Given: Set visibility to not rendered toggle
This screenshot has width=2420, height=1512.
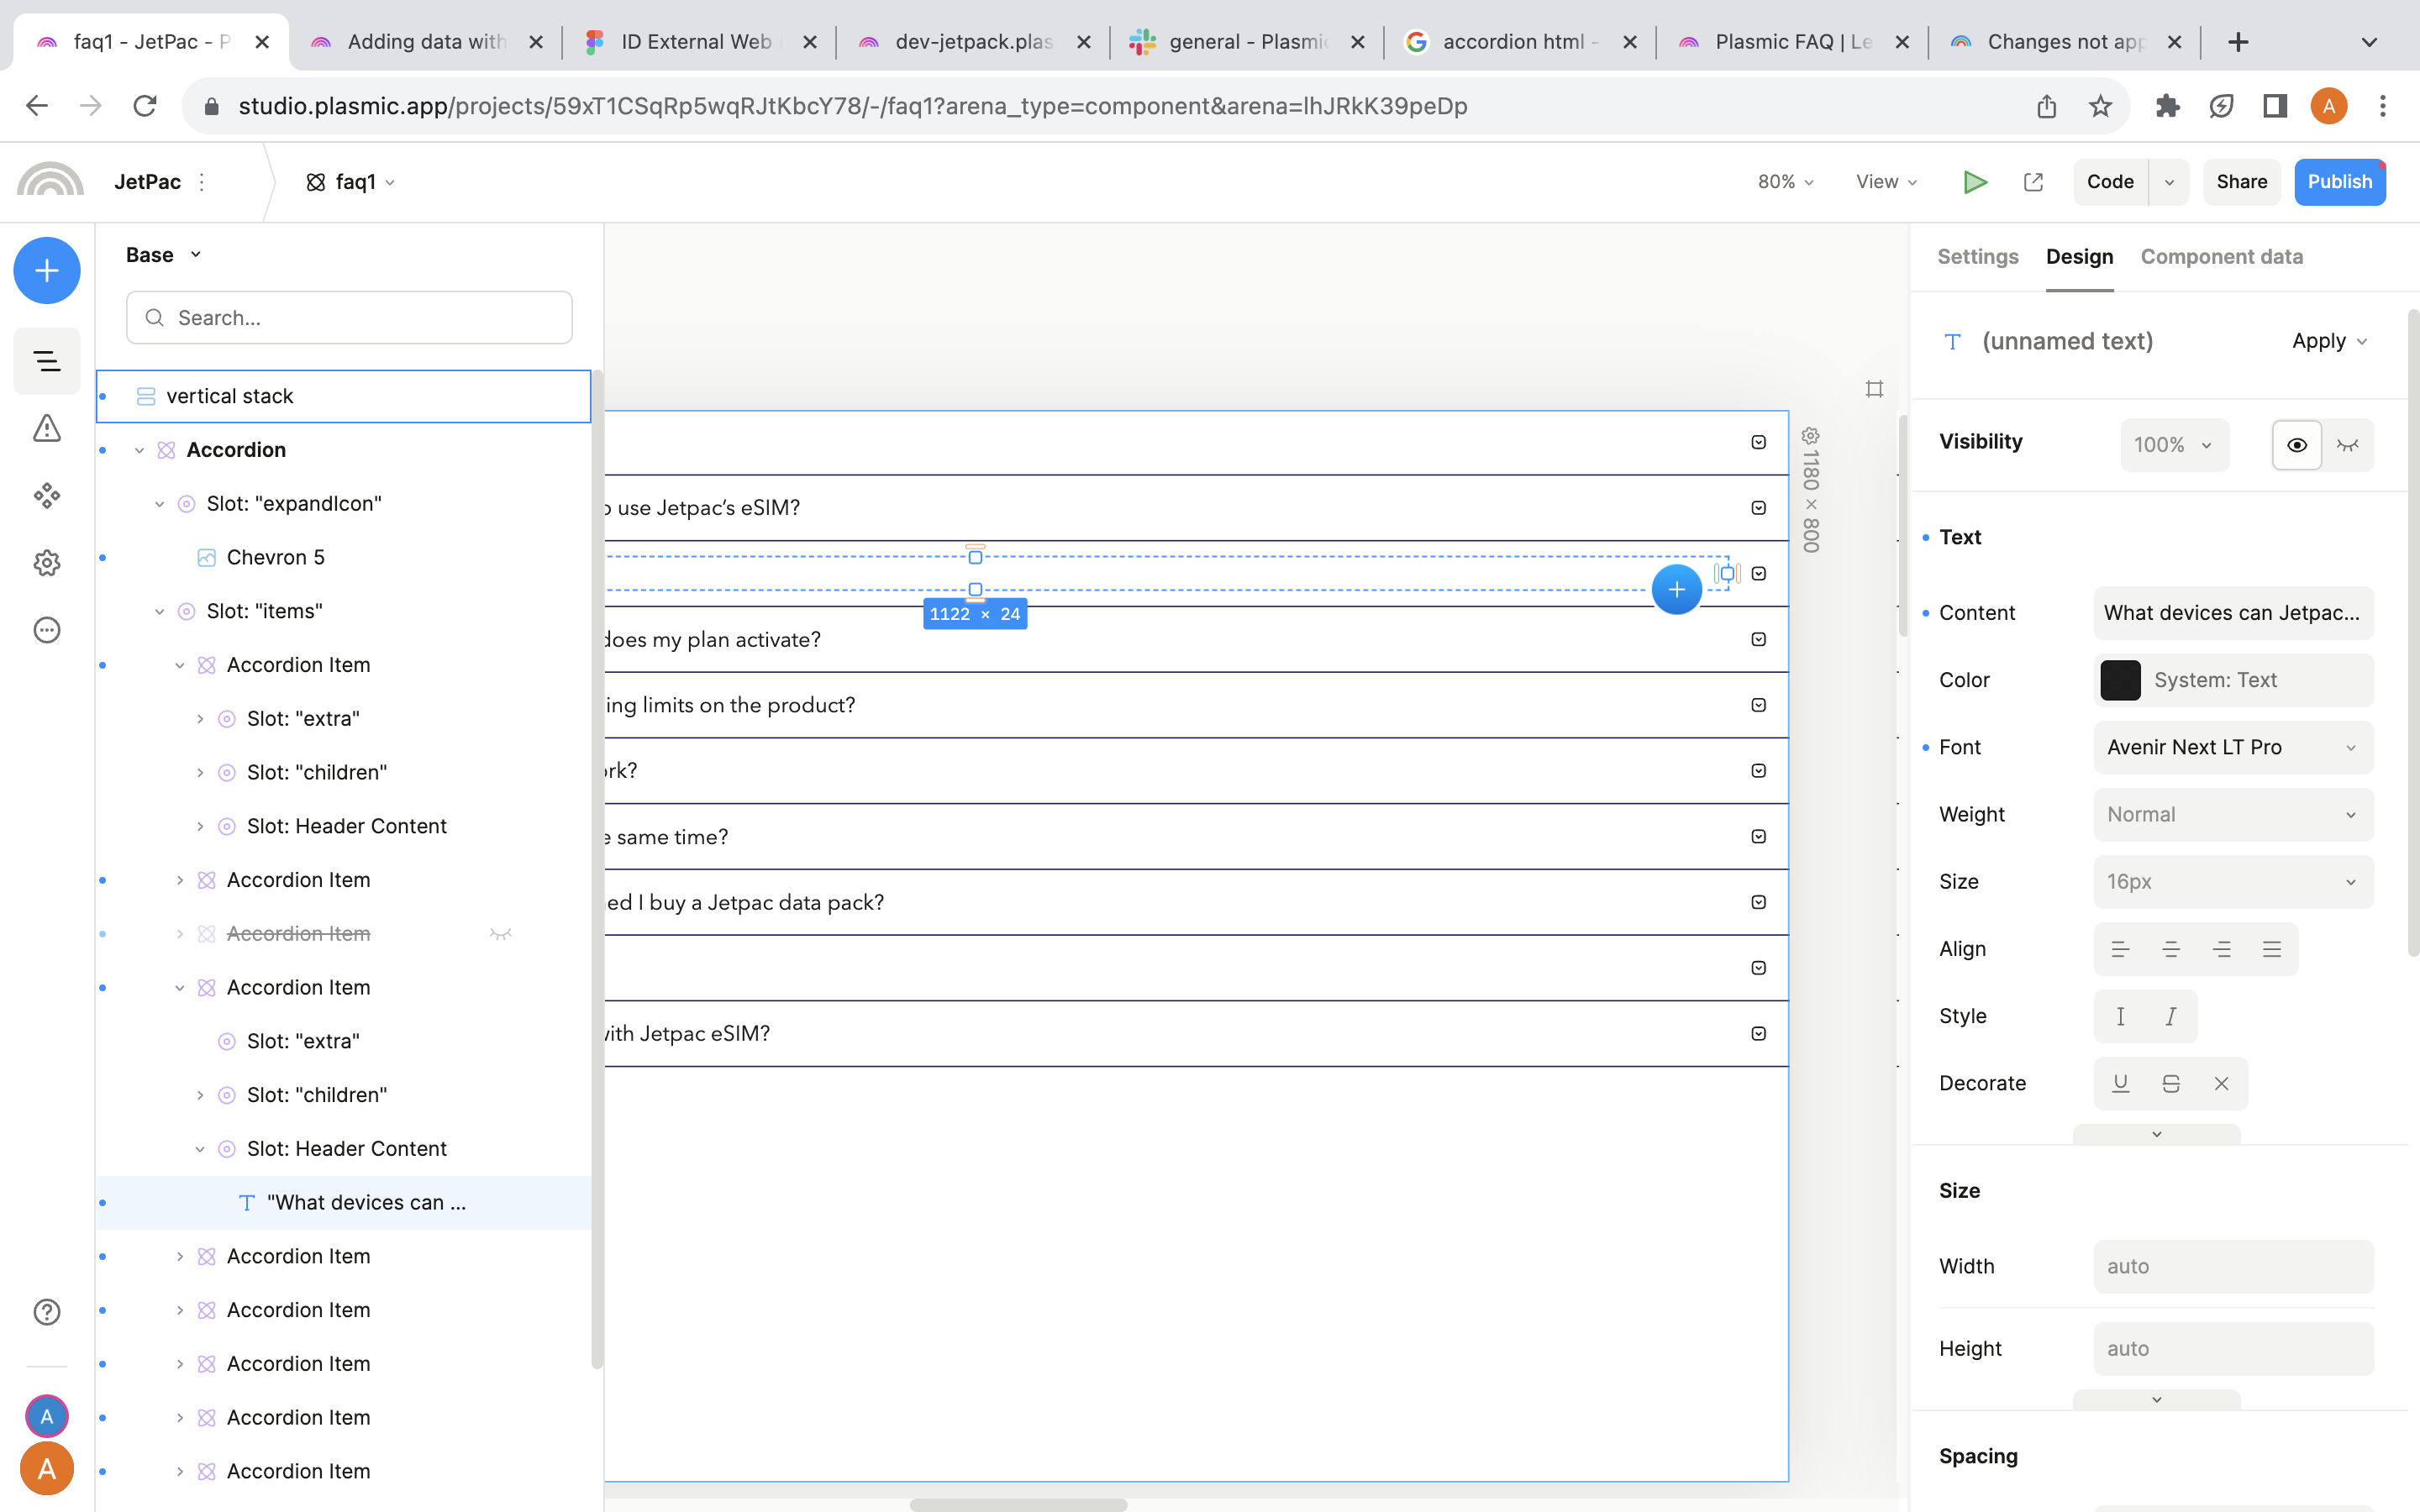Looking at the screenshot, I should pyautogui.click(x=2347, y=445).
